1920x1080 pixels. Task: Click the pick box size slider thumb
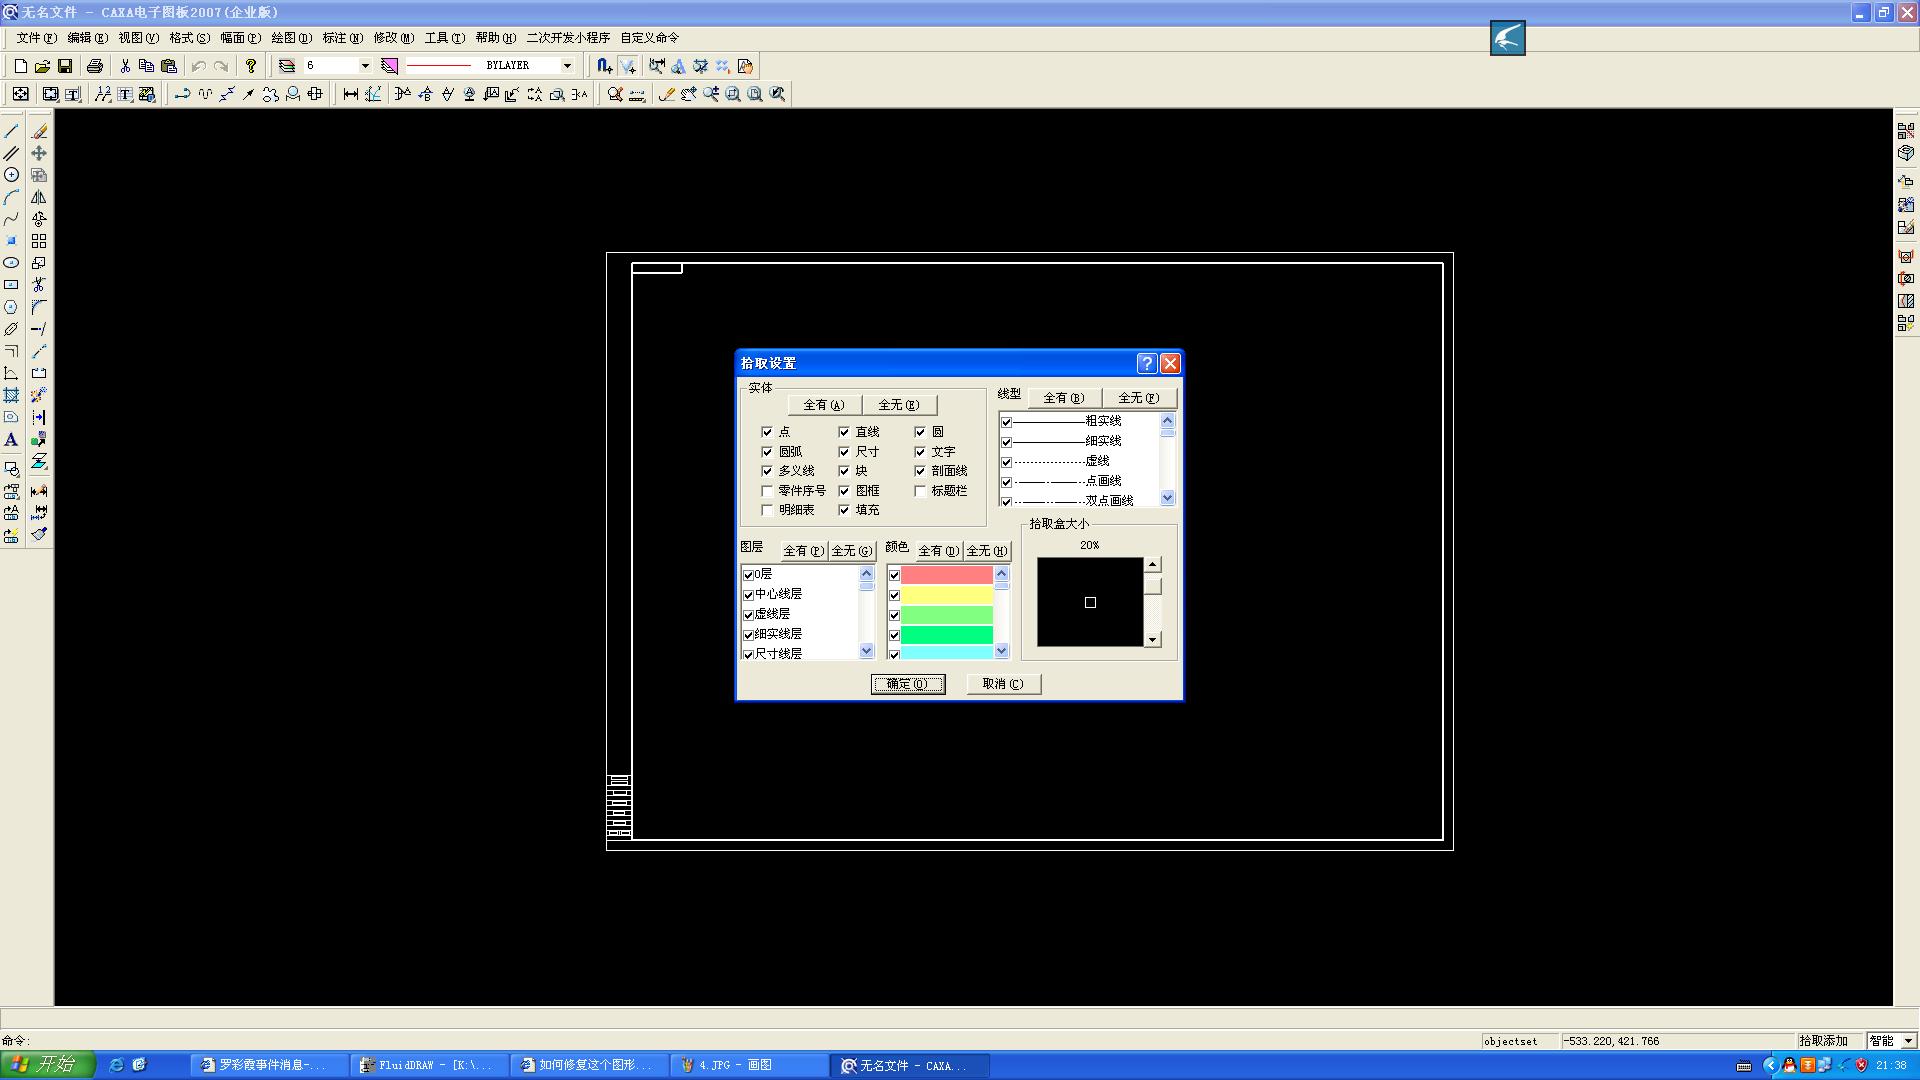[x=1153, y=586]
